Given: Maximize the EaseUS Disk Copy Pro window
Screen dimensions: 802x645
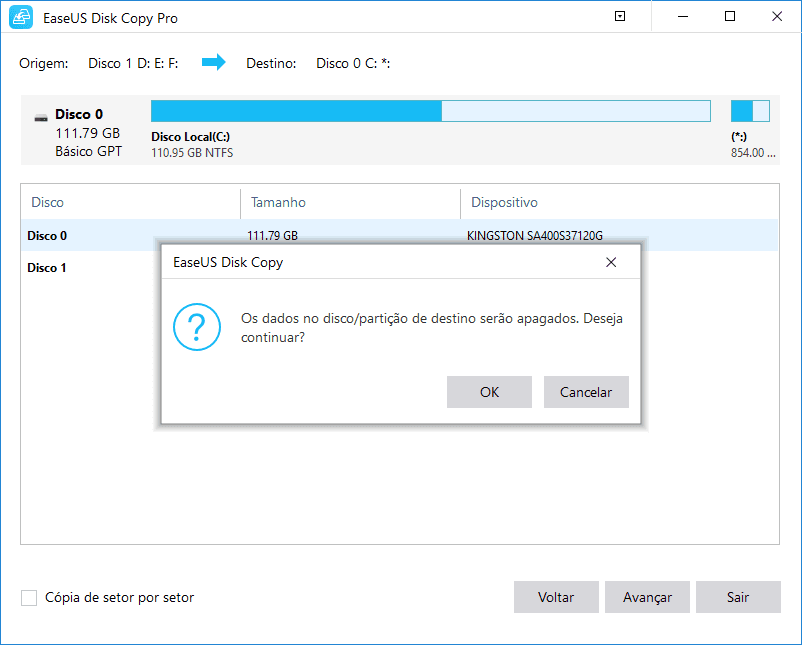Looking at the screenshot, I should [x=730, y=16].
